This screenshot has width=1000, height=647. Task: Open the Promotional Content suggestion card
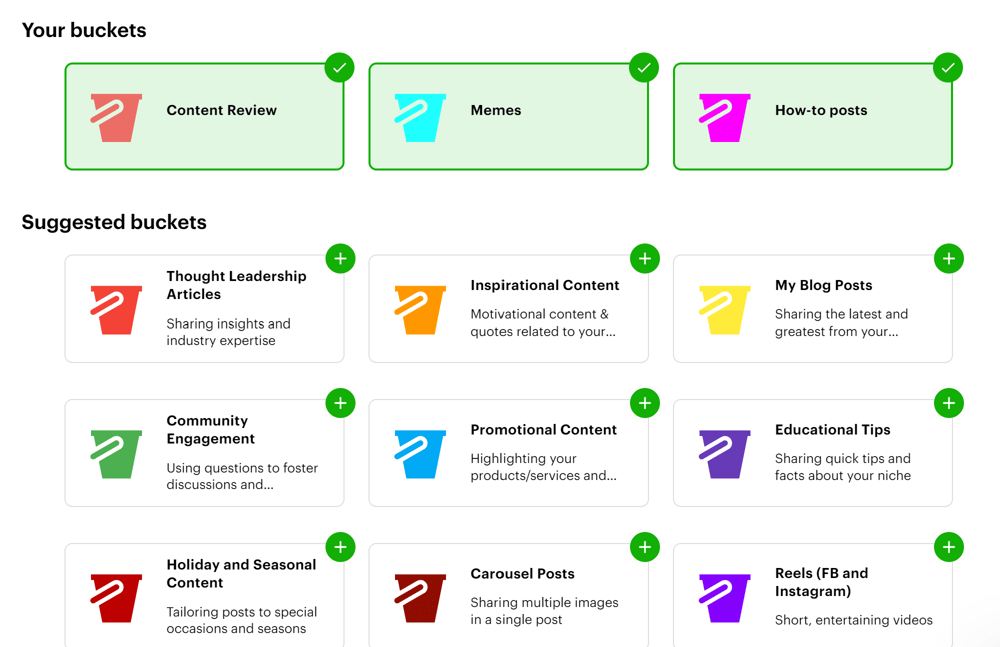[x=509, y=453]
